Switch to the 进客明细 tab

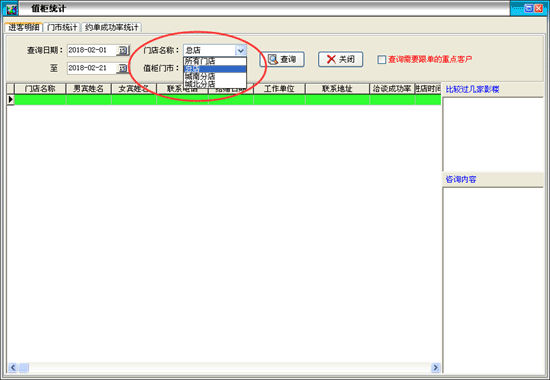coord(24,27)
